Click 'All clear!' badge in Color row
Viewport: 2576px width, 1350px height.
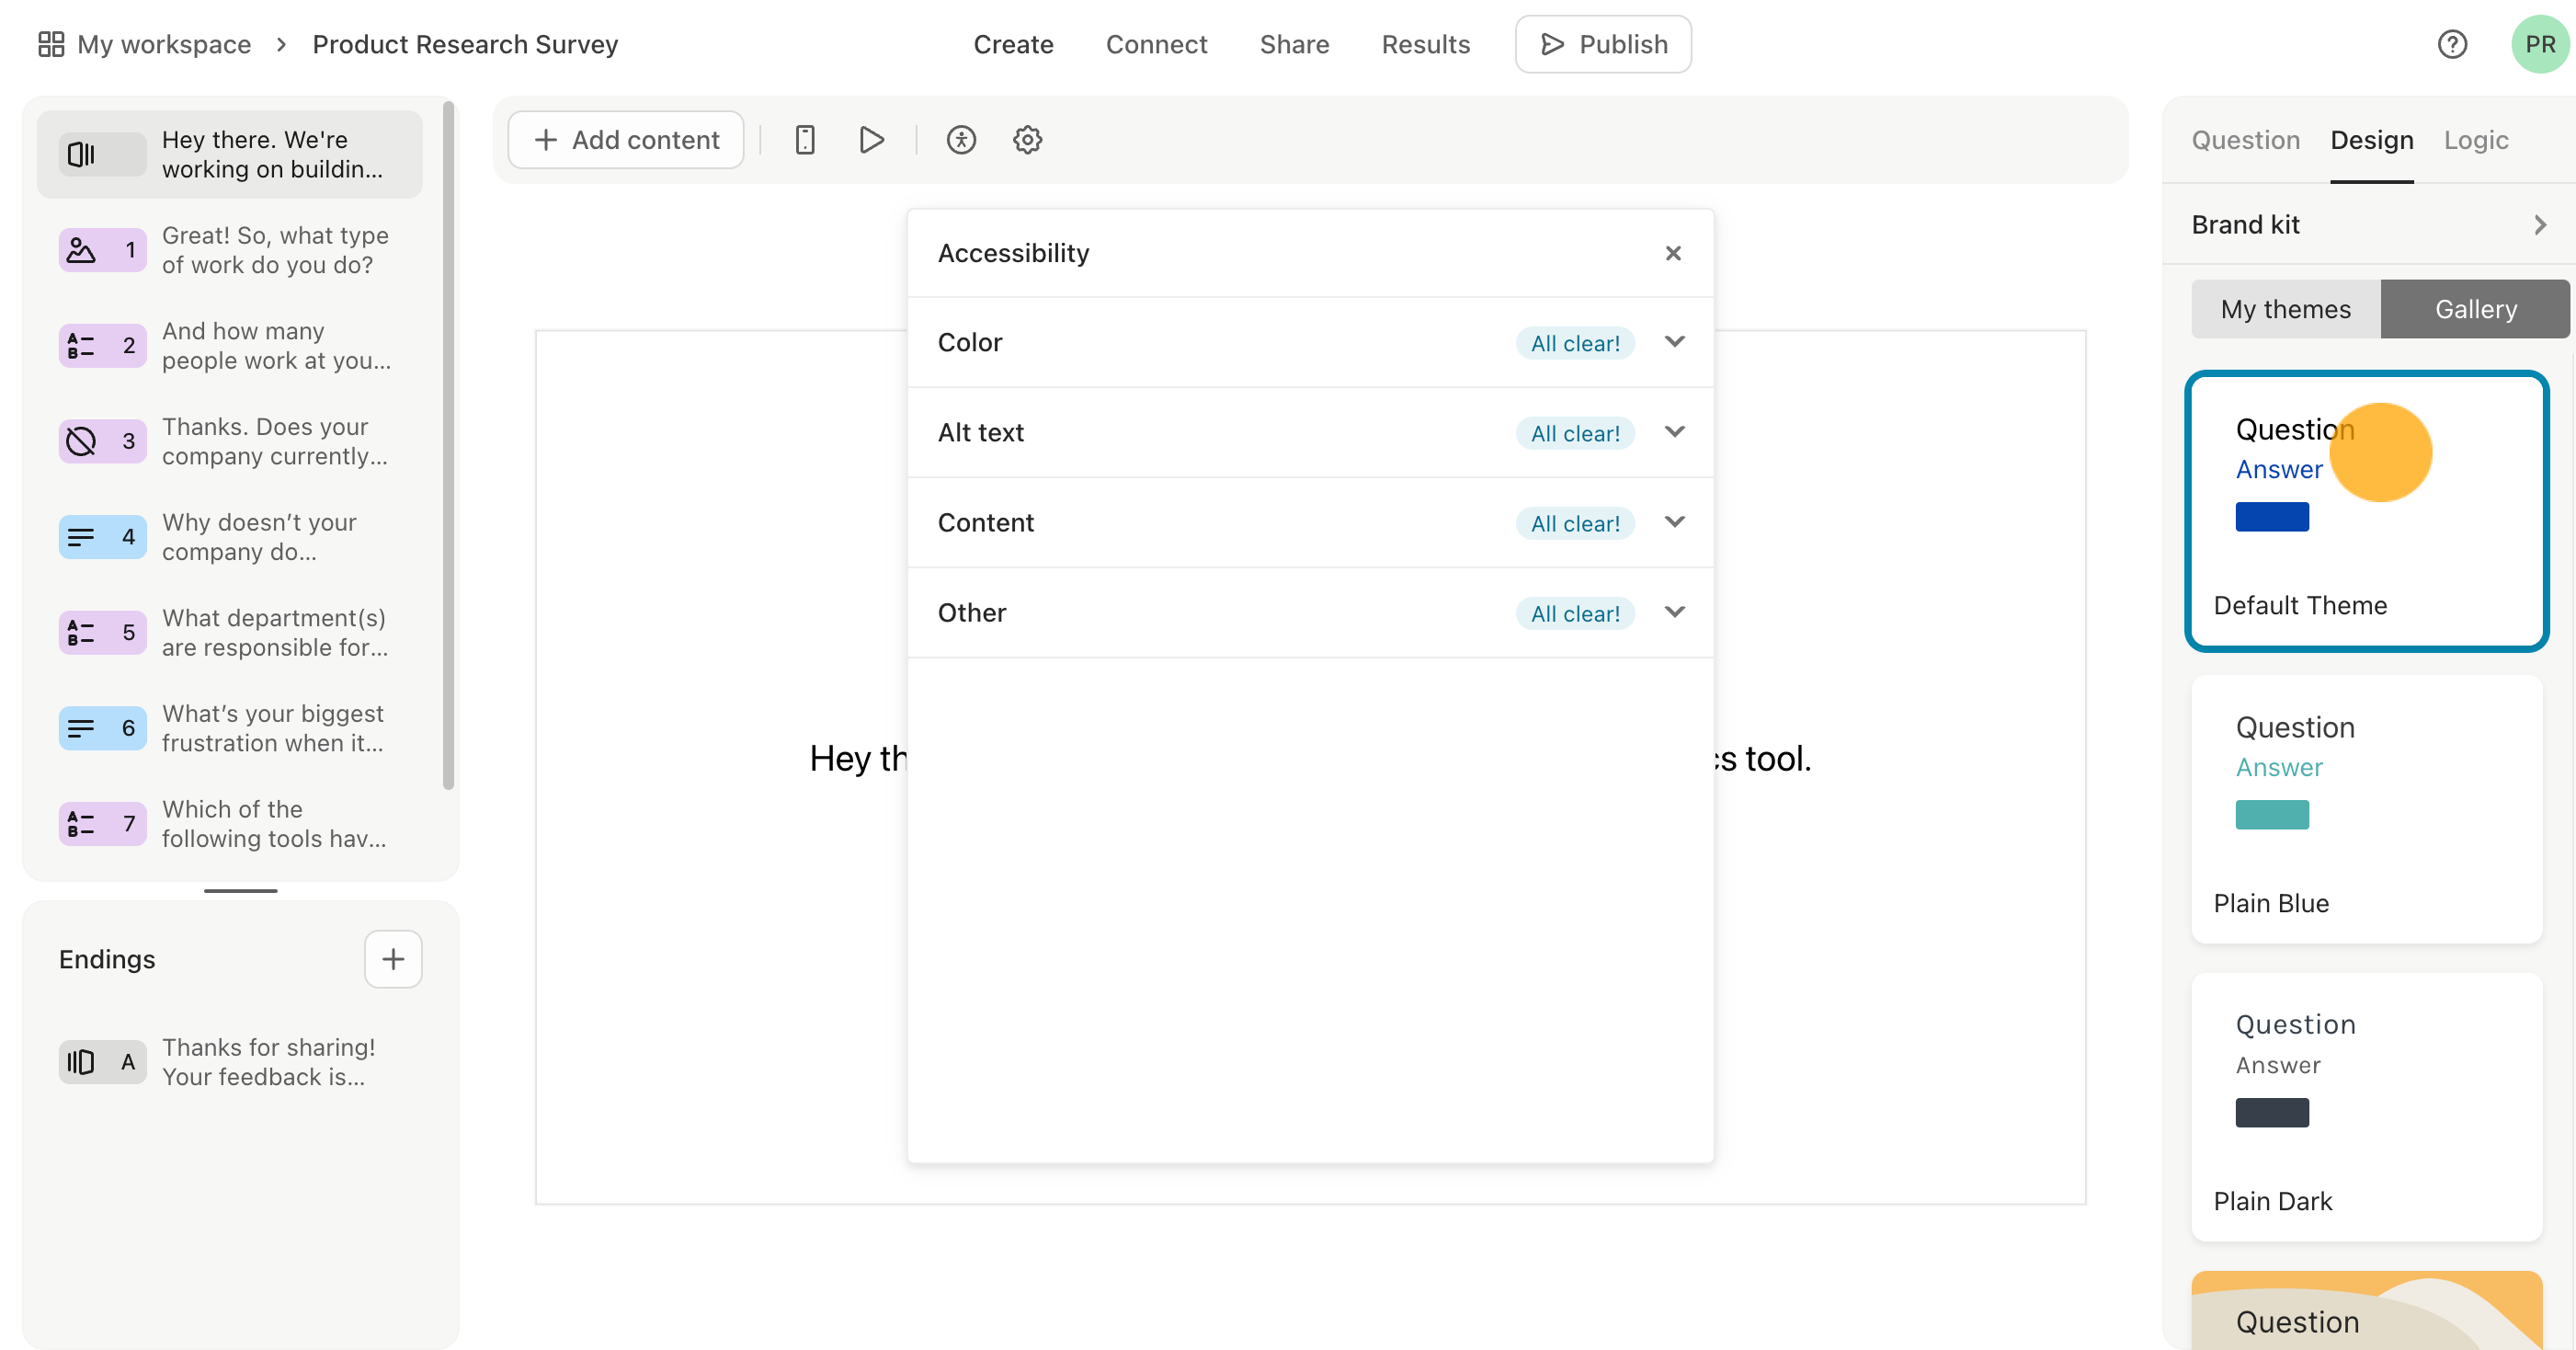1575,343
